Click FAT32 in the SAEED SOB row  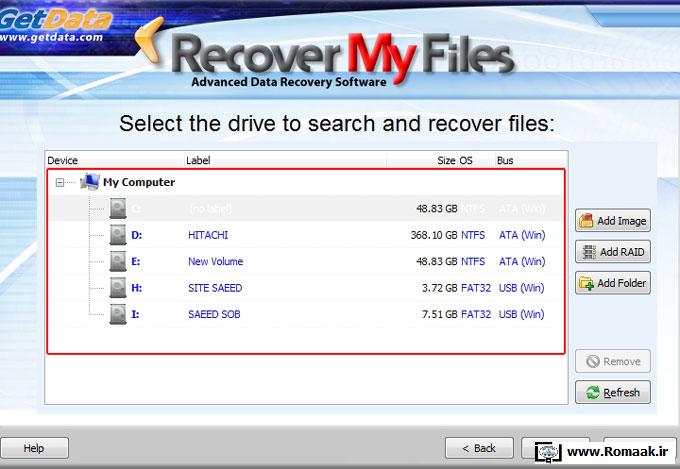[476, 315]
